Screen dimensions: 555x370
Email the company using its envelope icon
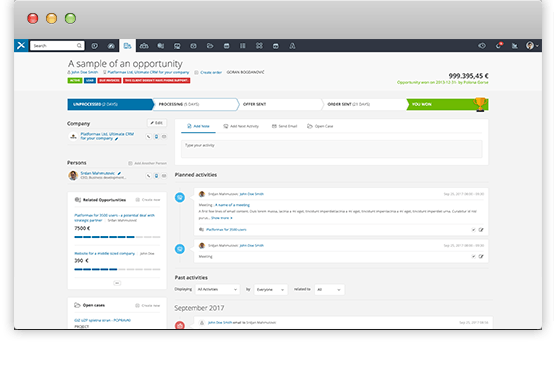point(164,137)
